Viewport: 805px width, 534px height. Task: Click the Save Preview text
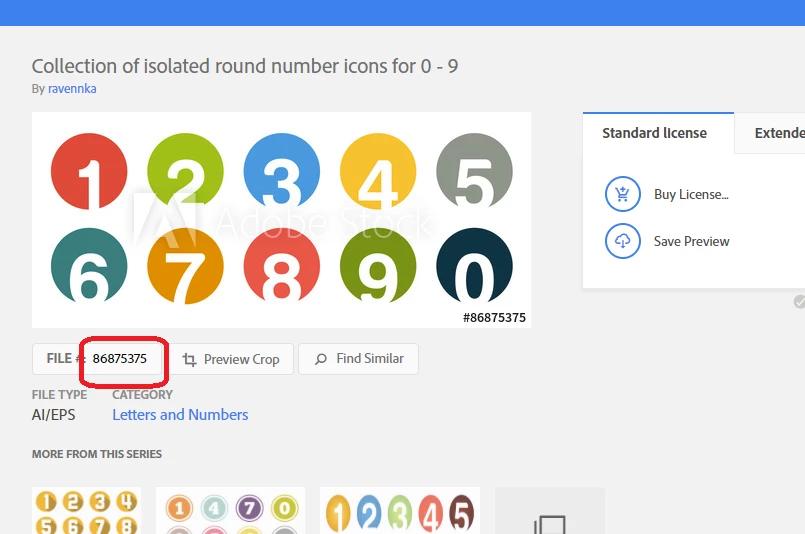tap(692, 241)
